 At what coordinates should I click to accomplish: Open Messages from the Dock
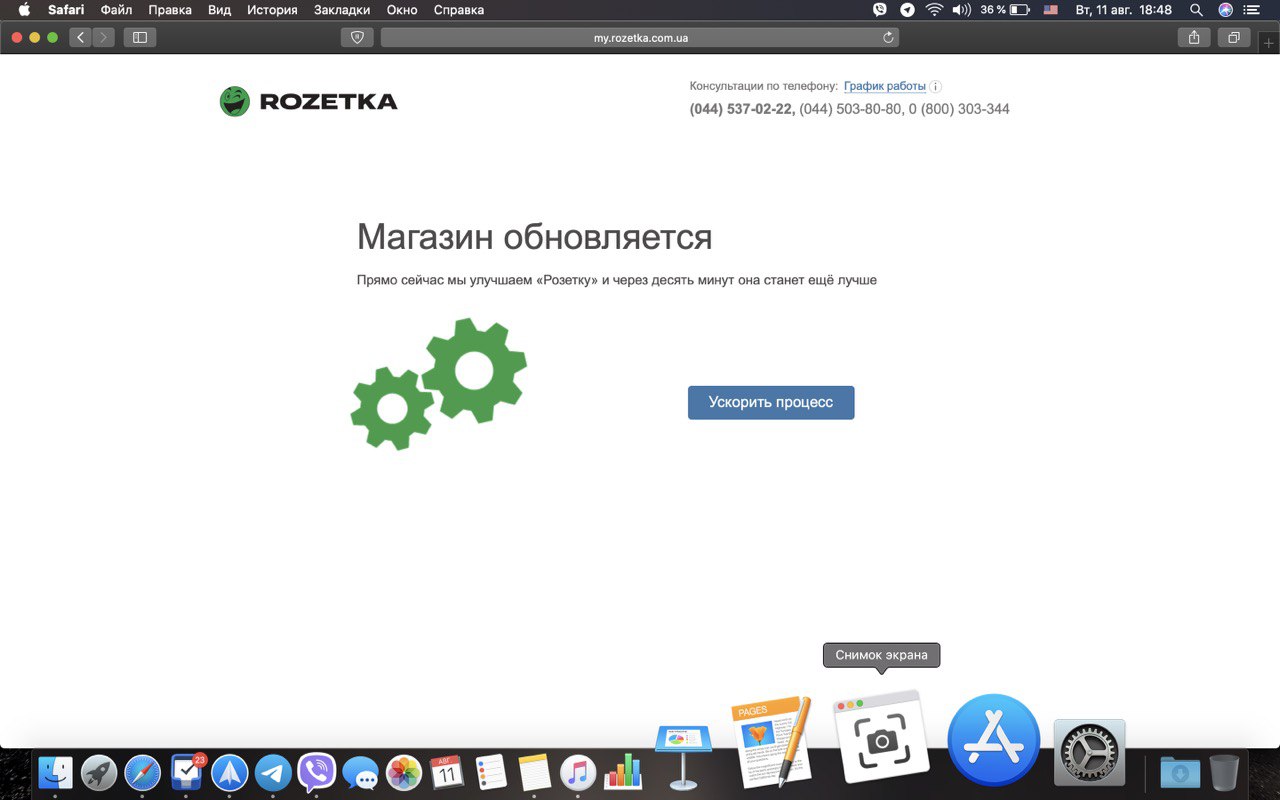tap(360, 772)
